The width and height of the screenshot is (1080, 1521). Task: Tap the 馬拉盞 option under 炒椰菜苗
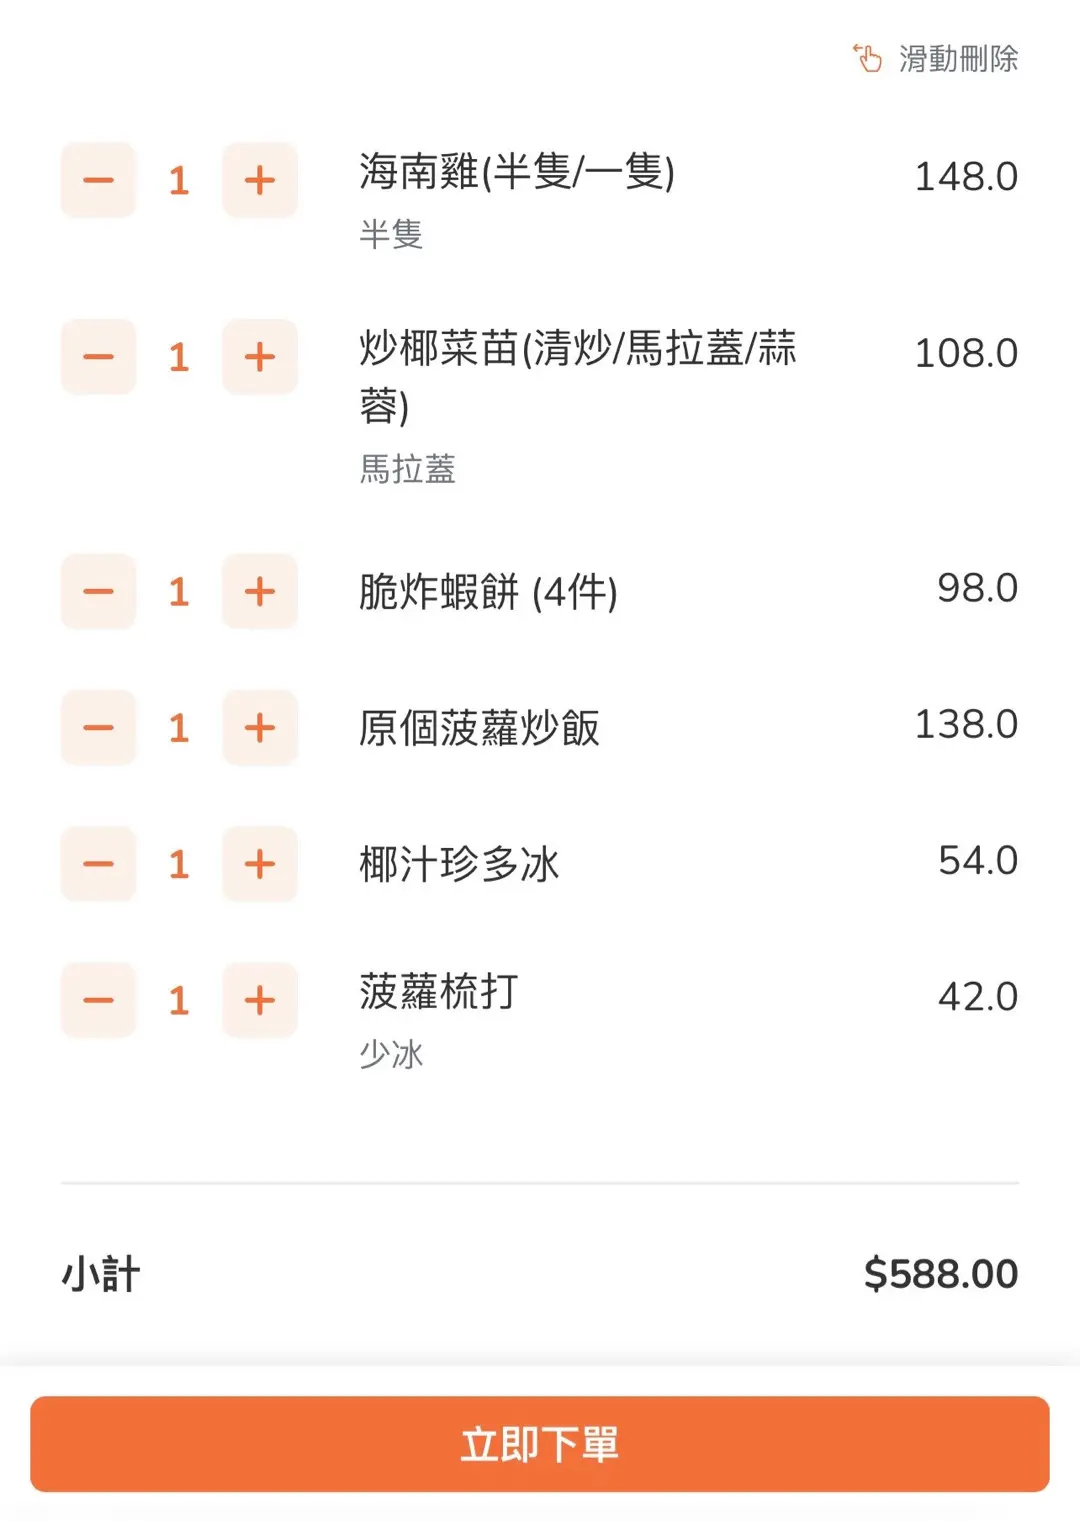pos(408,468)
